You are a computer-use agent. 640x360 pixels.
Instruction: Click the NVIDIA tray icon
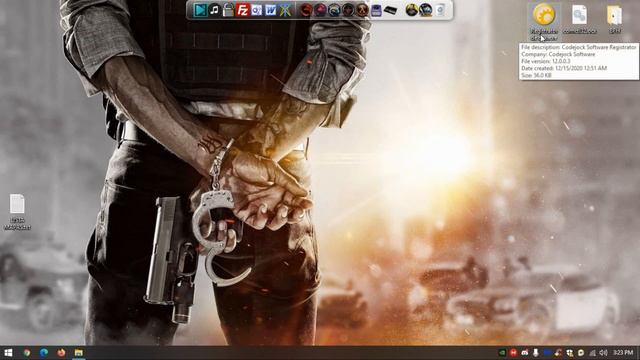(502, 353)
